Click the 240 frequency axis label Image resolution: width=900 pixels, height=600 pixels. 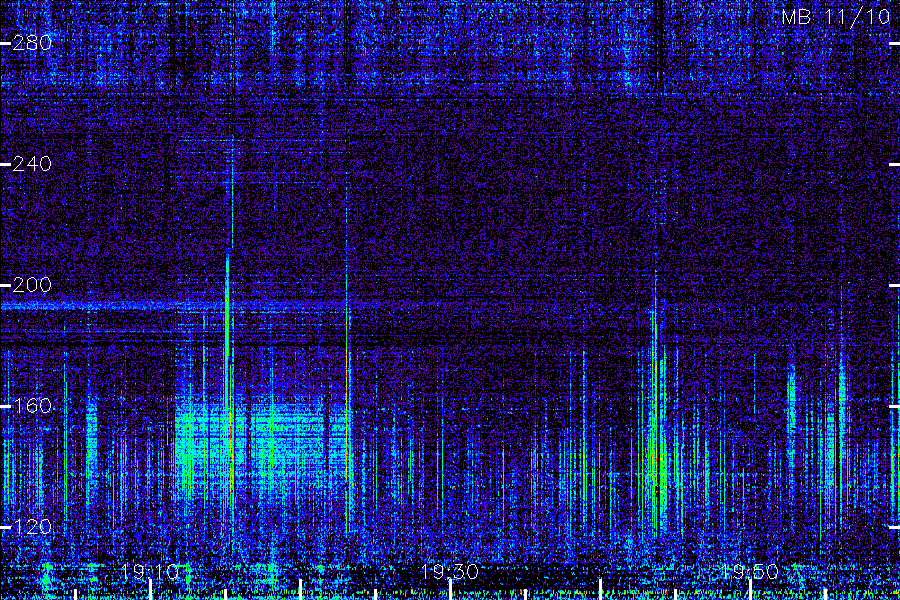[x=32, y=164]
